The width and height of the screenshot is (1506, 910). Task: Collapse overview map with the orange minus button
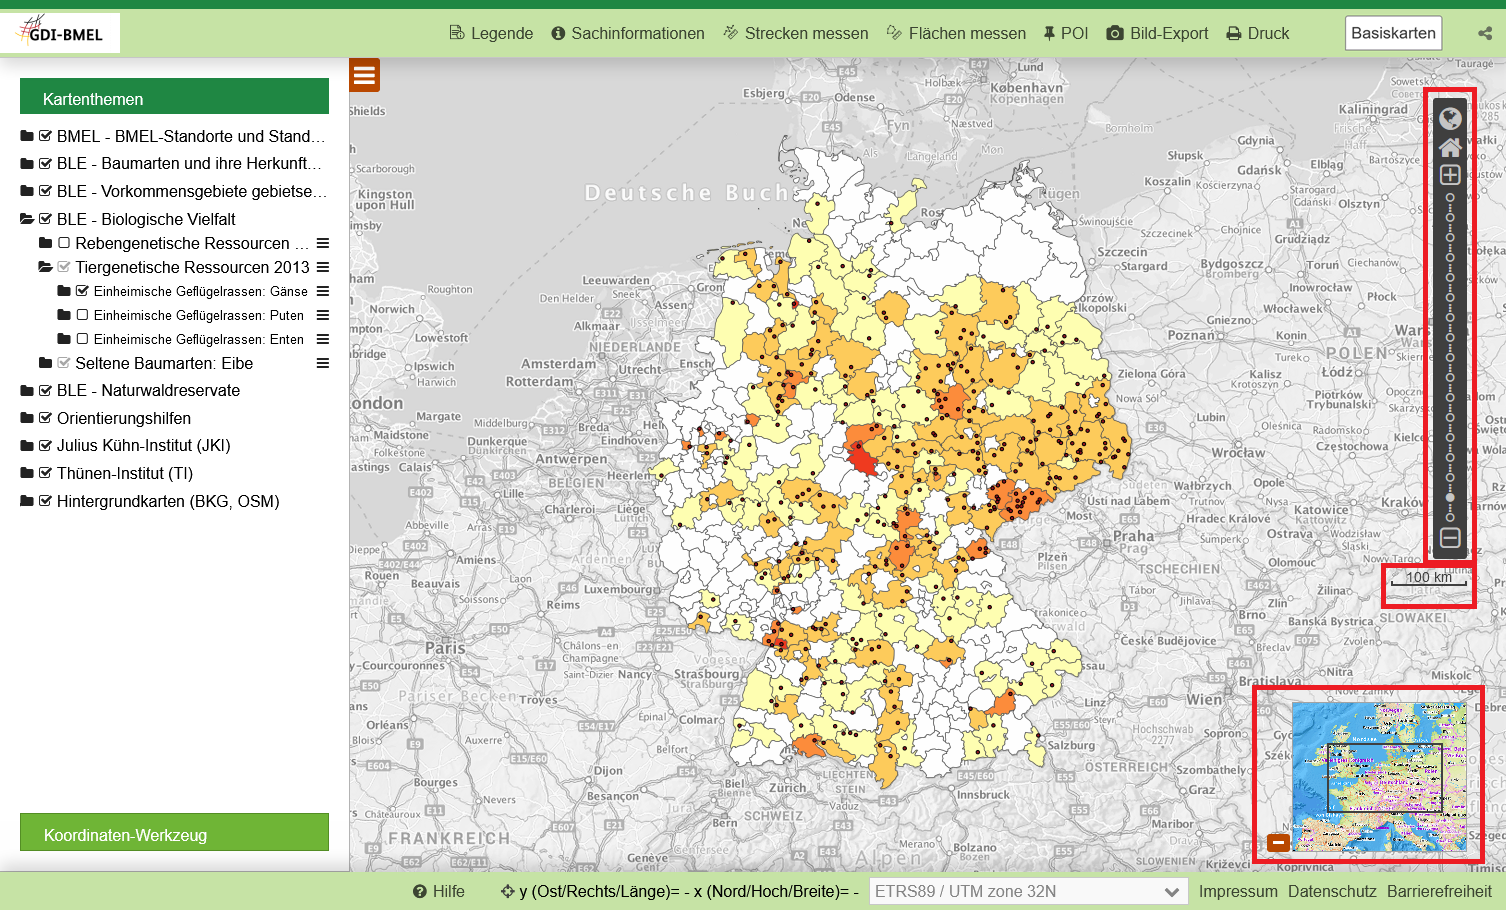pos(1277,842)
